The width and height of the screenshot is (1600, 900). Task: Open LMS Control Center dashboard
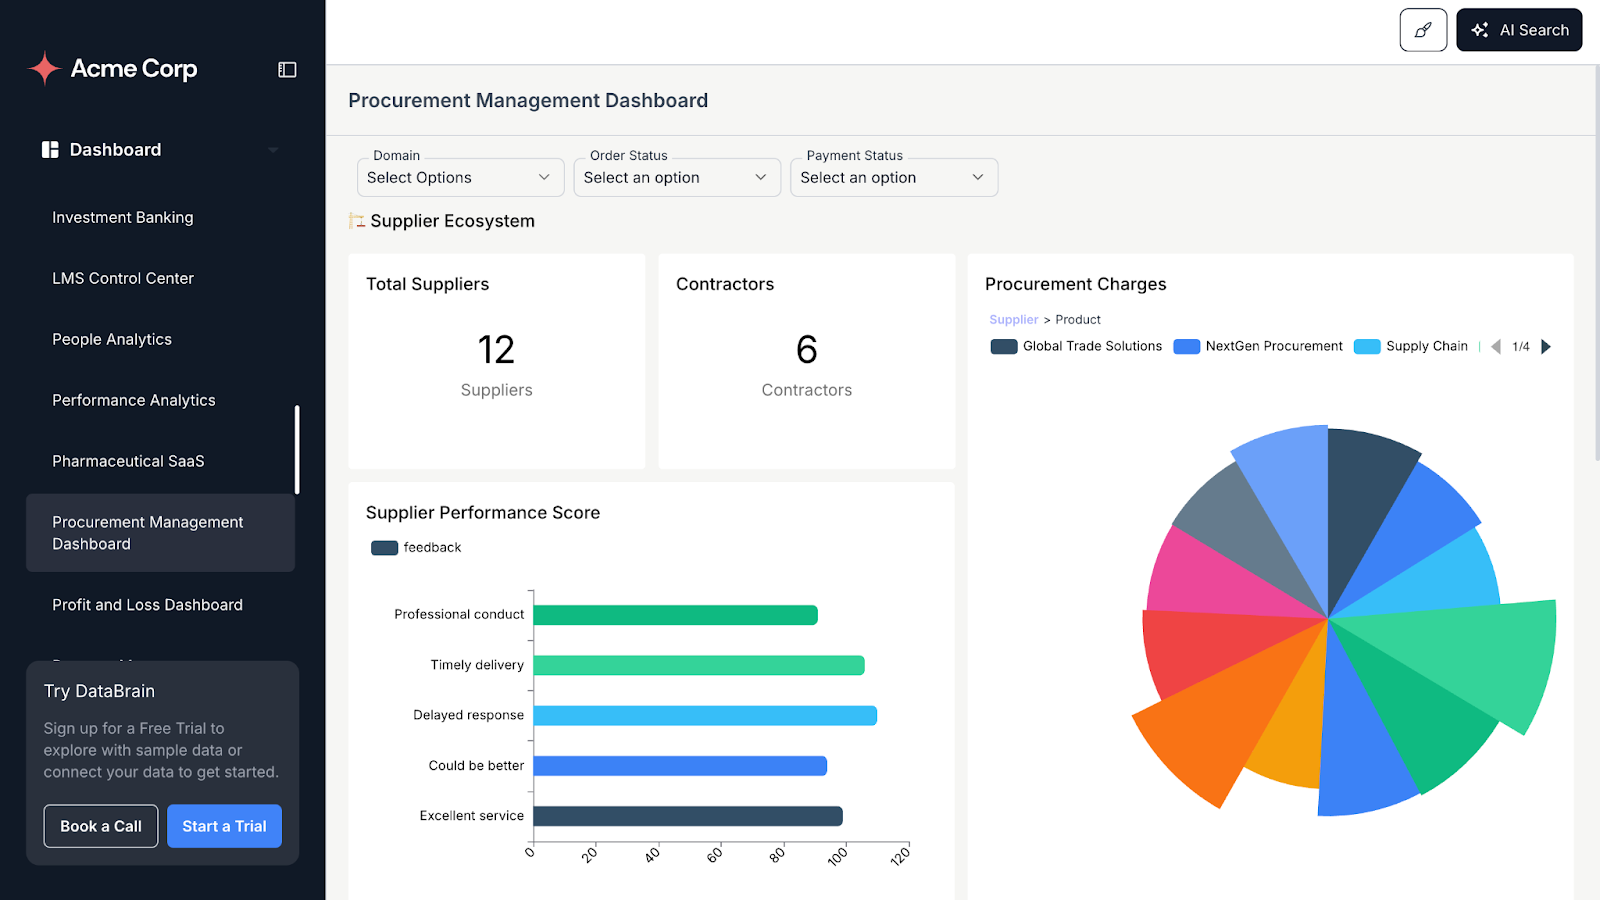123,278
